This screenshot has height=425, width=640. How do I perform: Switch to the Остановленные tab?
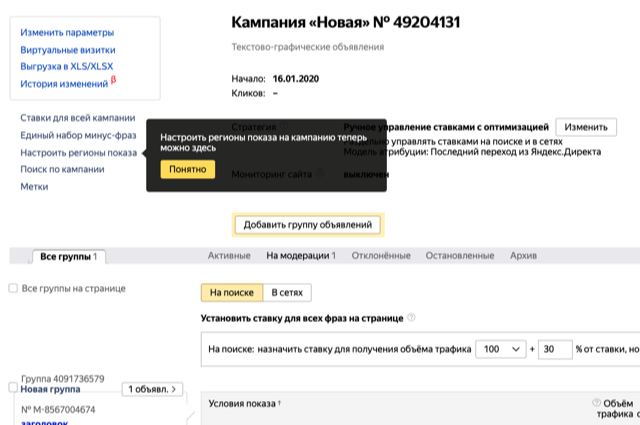pyautogui.click(x=460, y=256)
